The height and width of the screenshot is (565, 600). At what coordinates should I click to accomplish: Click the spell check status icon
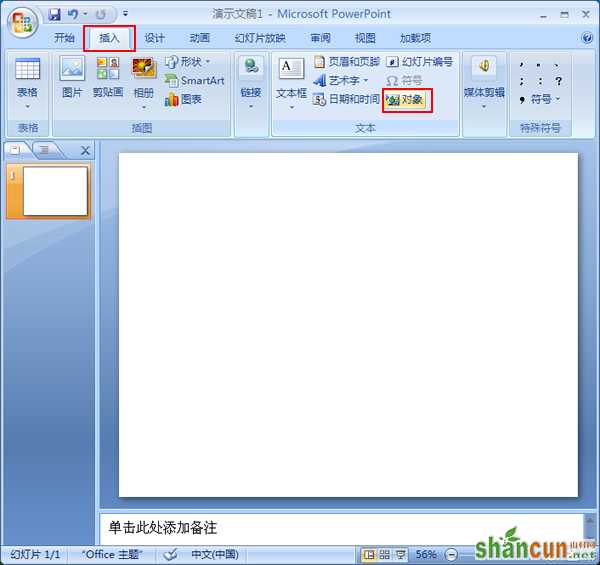(171, 554)
